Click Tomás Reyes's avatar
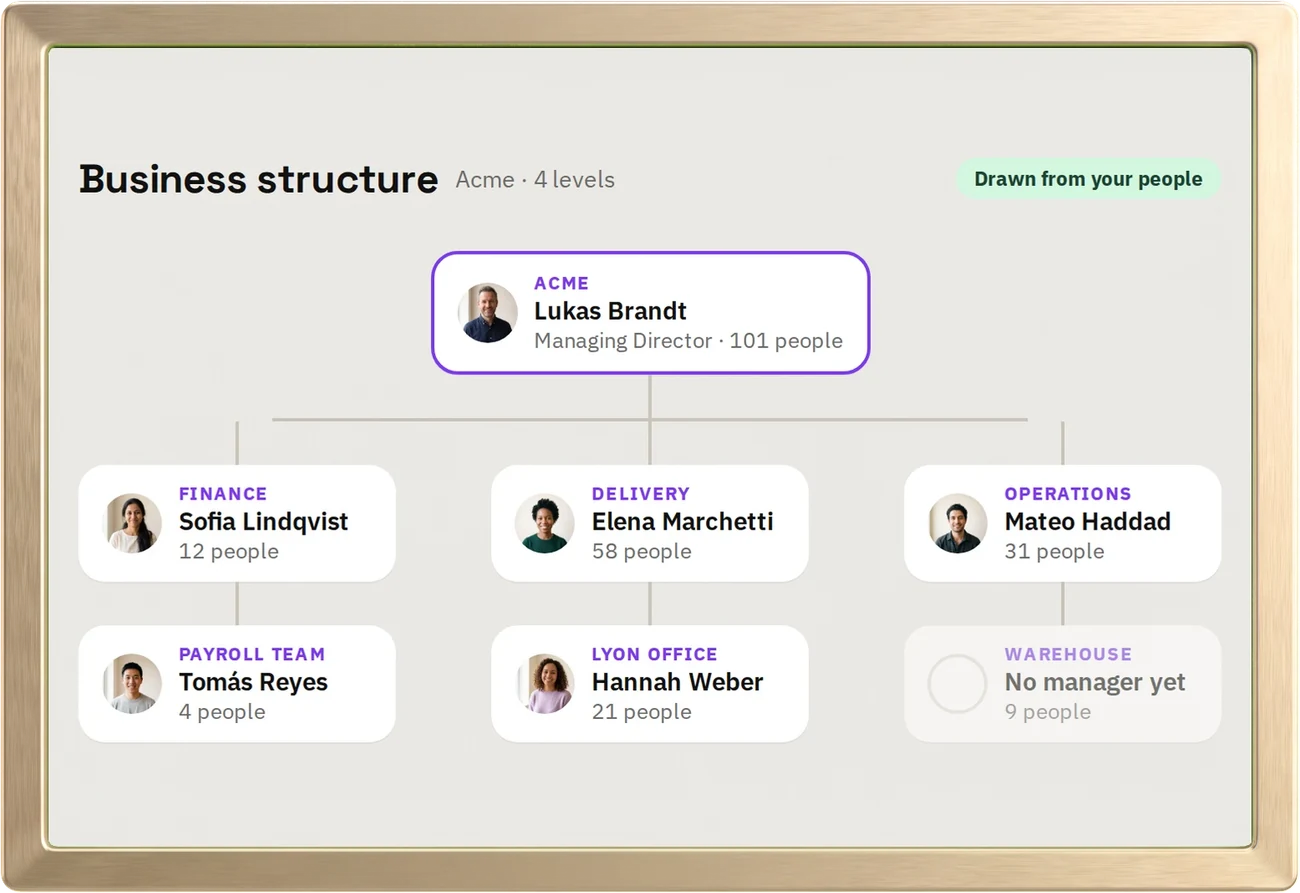The height and width of the screenshot is (893, 1300). [133, 684]
